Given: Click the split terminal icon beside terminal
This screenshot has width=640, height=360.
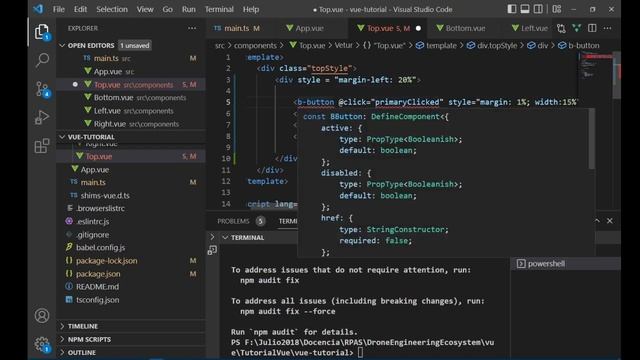Looking at the screenshot, I should click(212, 250).
